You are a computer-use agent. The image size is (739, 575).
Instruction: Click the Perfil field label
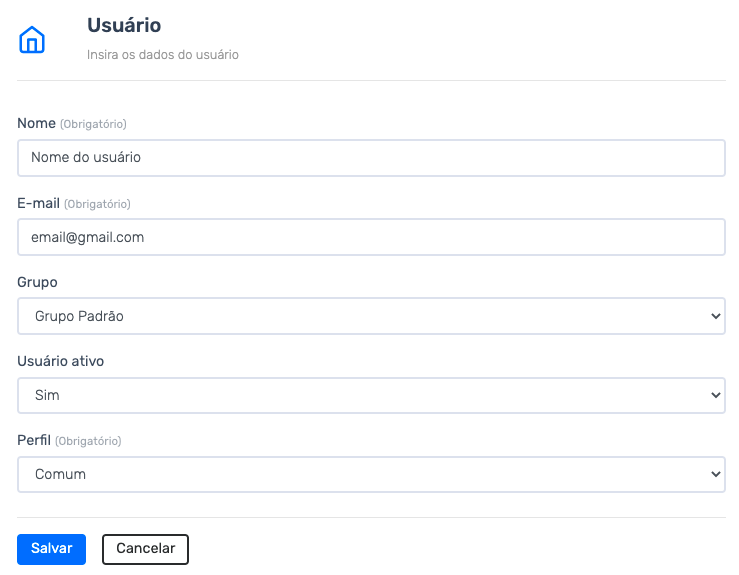[x=34, y=440]
